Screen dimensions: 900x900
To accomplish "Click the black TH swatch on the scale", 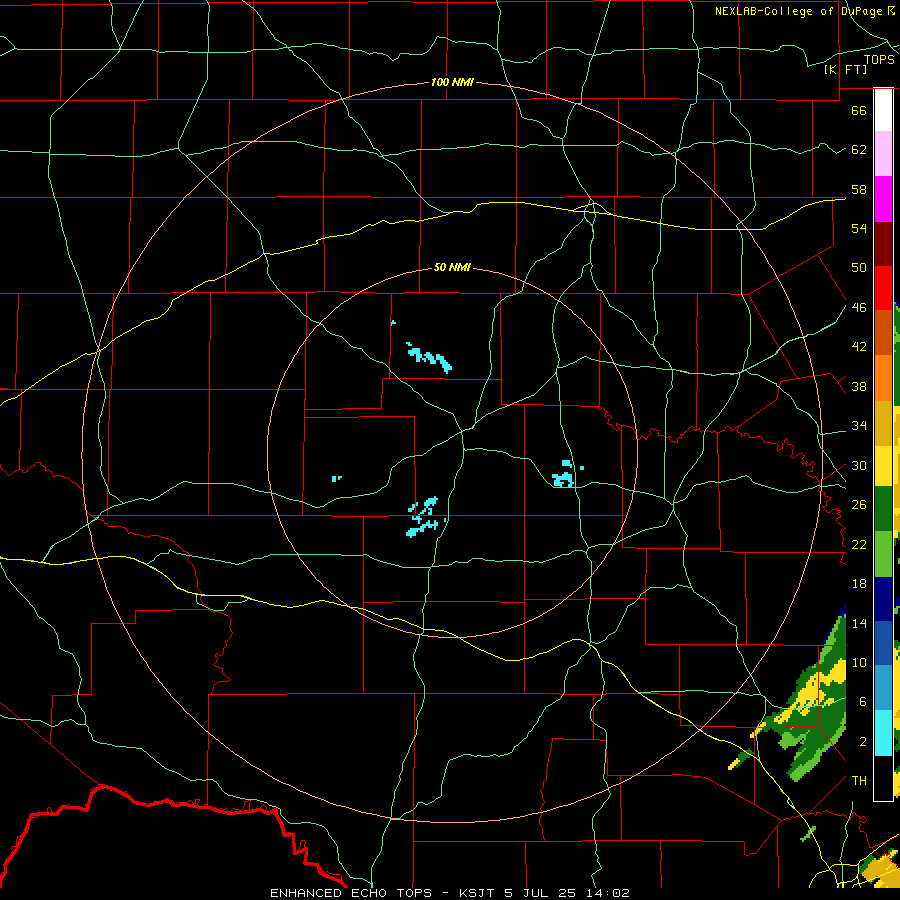I will click(x=883, y=778).
